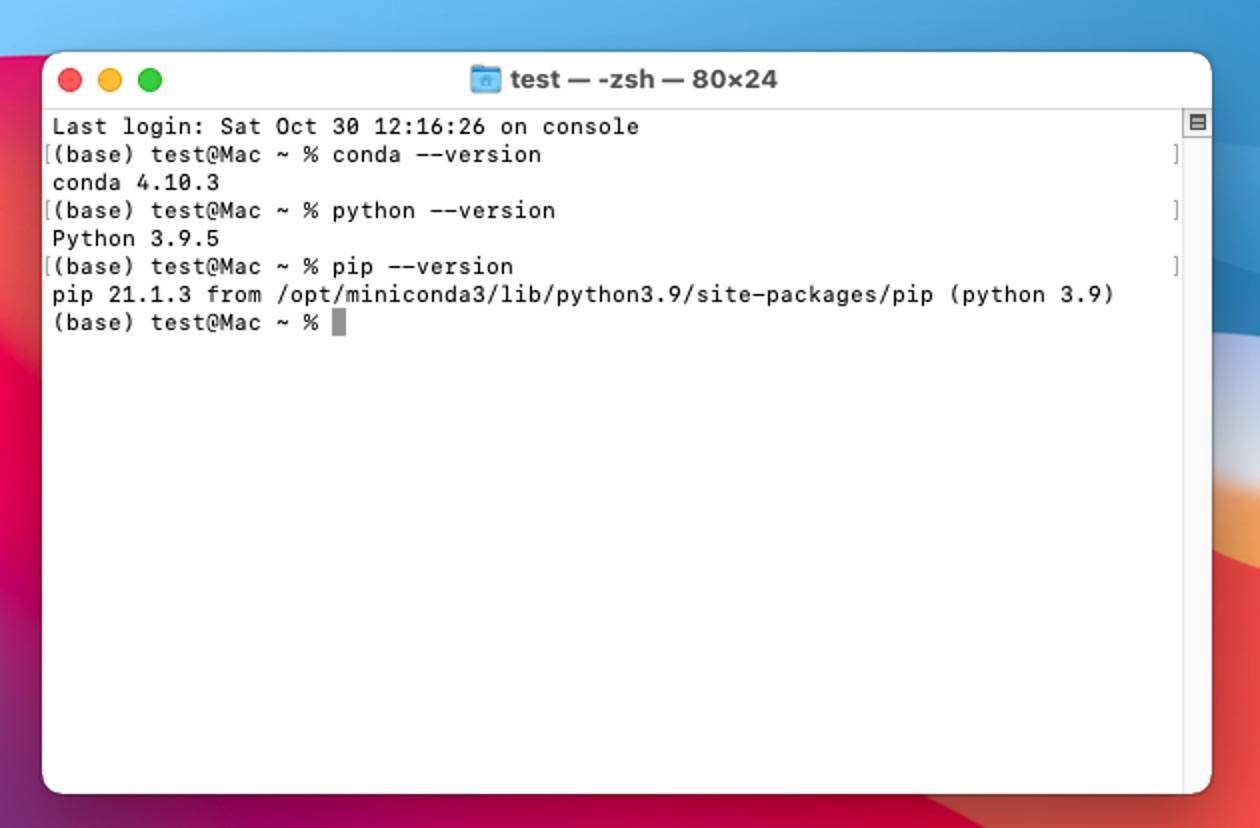Click the green full-screen window button
Viewport: 1260px width, 828px height.
click(x=150, y=80)
